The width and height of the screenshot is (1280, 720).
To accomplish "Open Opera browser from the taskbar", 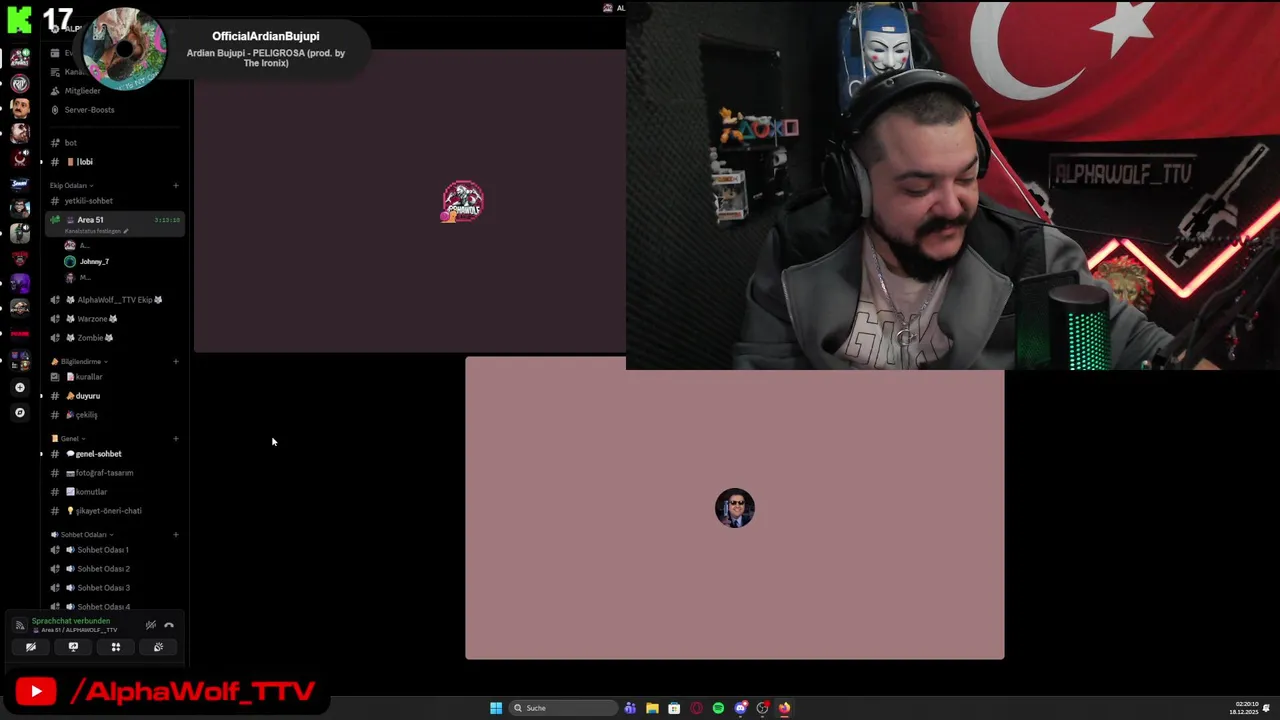I will click(696, 708).
